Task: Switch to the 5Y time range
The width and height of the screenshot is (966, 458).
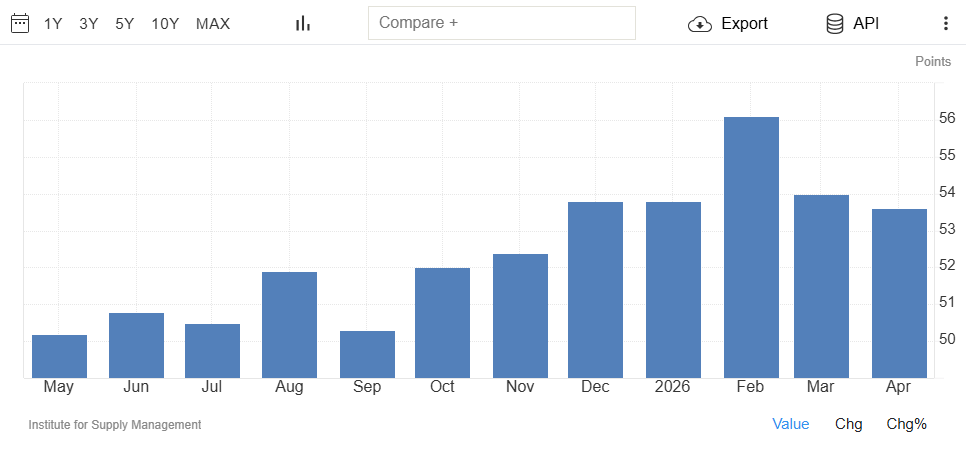Action: coord(124,24)
